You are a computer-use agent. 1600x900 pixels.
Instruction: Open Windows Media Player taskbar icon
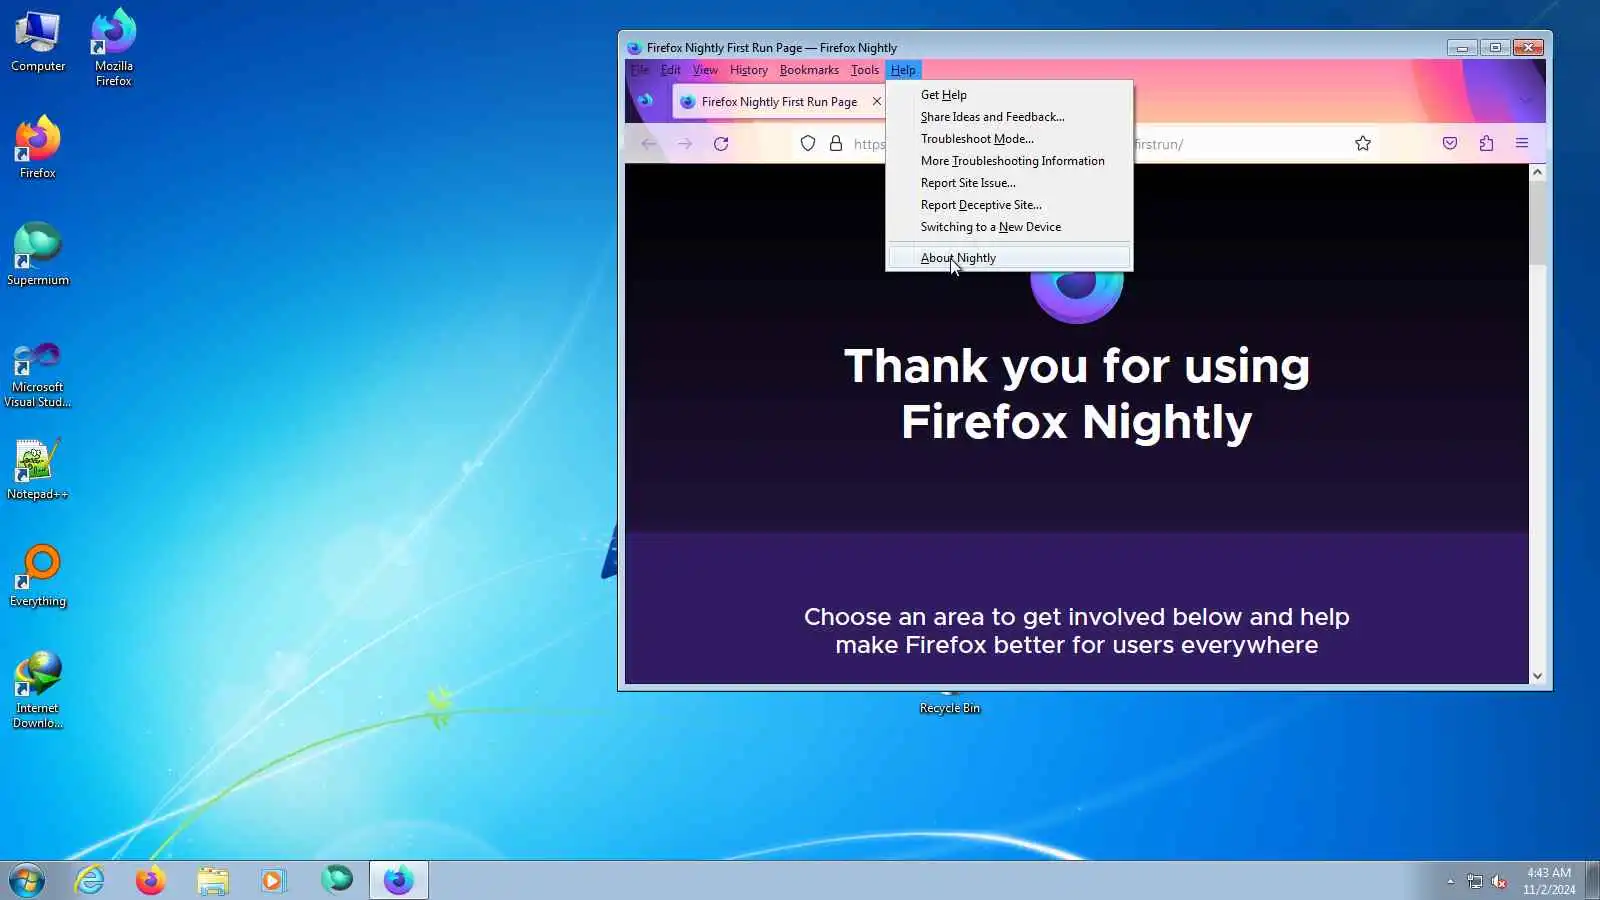click(x=273, y=881)
